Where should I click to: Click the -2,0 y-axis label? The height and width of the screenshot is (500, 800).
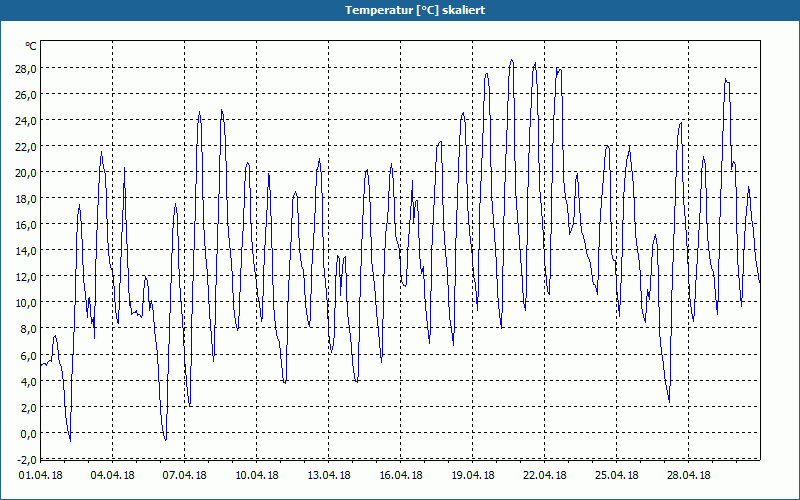[27, 460]
